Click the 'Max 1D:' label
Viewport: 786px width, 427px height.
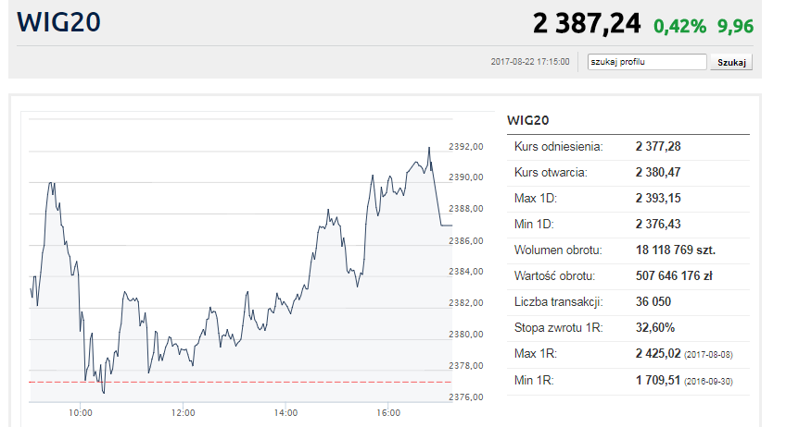[x=535, y=198]
